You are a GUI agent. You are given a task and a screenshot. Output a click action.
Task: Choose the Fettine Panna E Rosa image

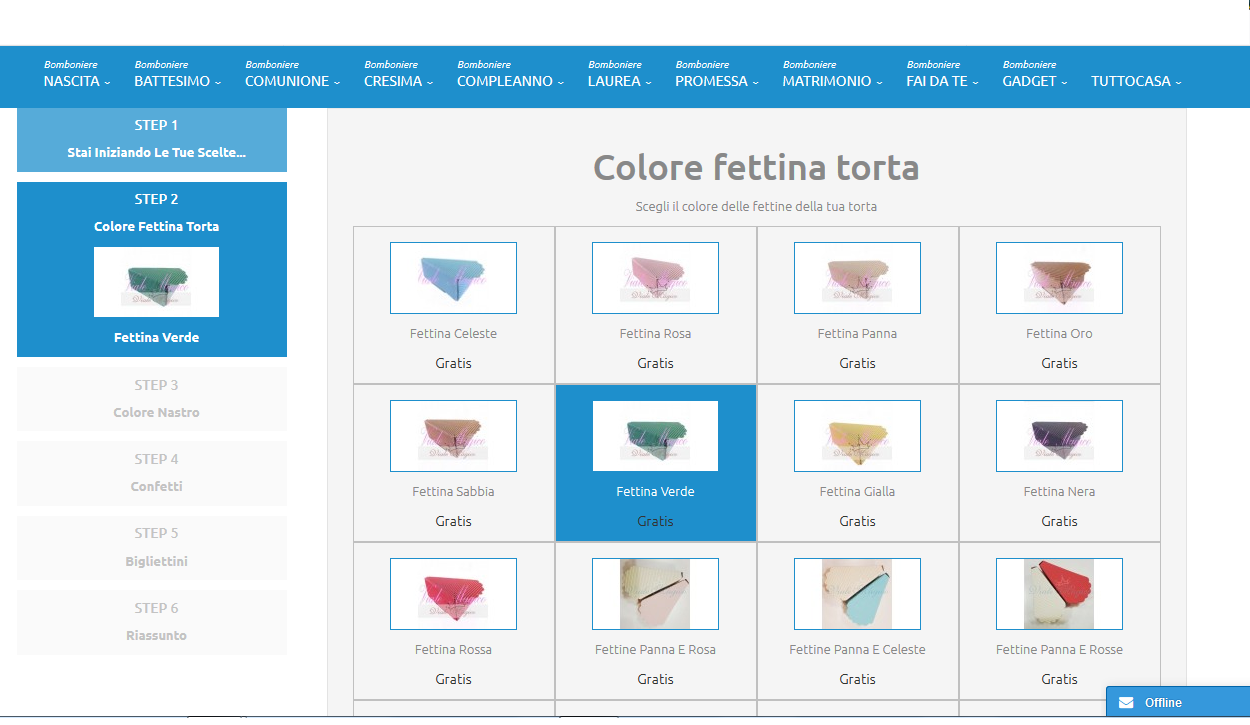coord(655,594)
